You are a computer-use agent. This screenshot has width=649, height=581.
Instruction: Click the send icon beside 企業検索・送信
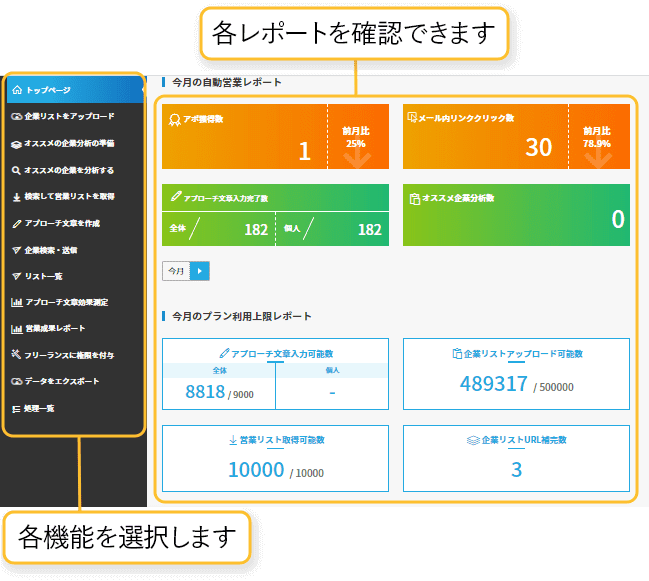(17, 250)
